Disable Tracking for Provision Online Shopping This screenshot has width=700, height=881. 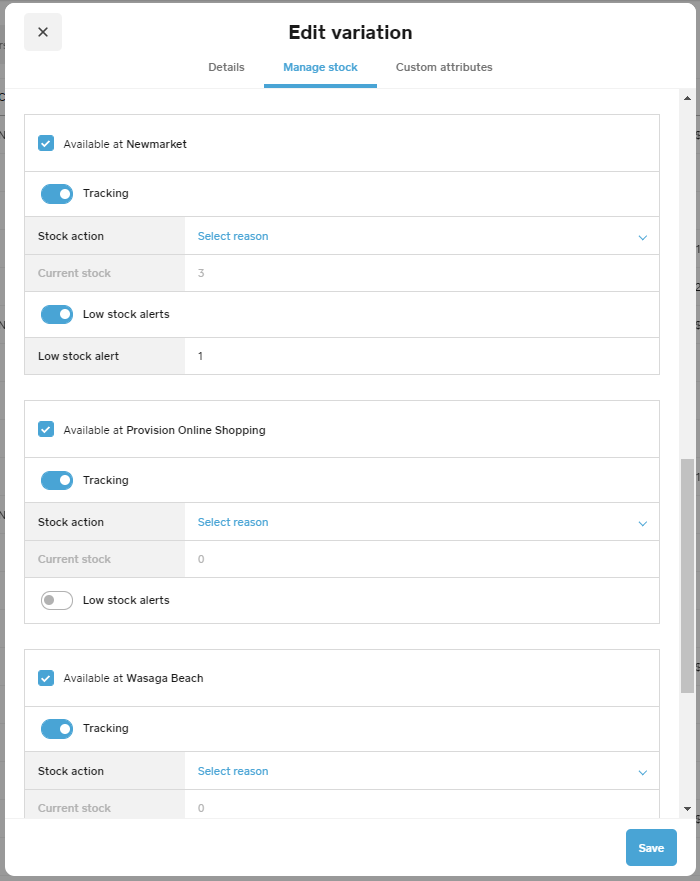57,480
